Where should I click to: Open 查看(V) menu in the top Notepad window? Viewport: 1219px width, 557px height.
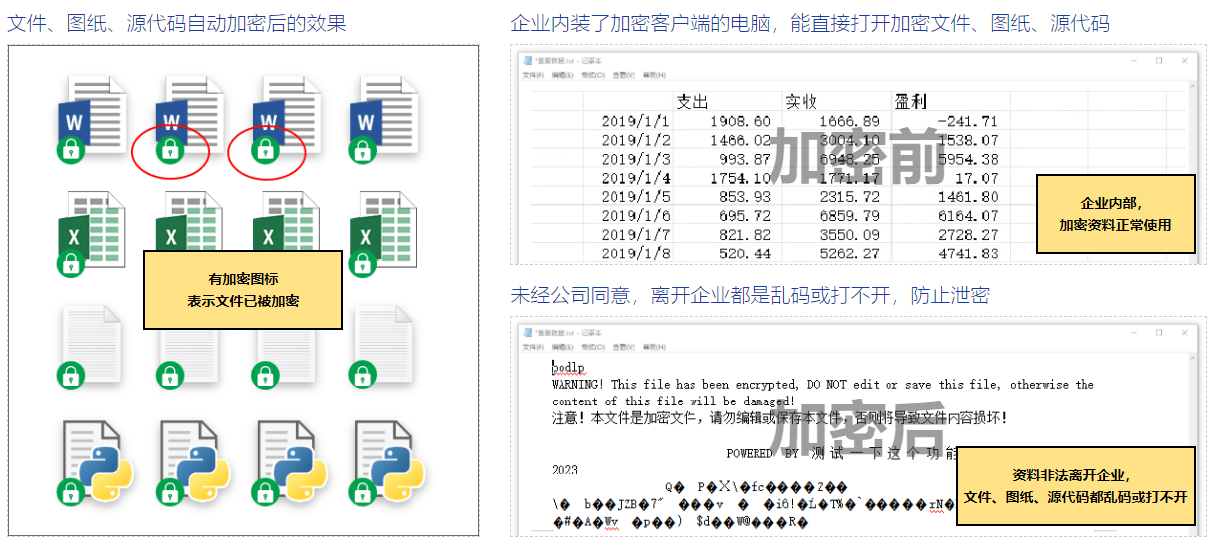point(623,74)
